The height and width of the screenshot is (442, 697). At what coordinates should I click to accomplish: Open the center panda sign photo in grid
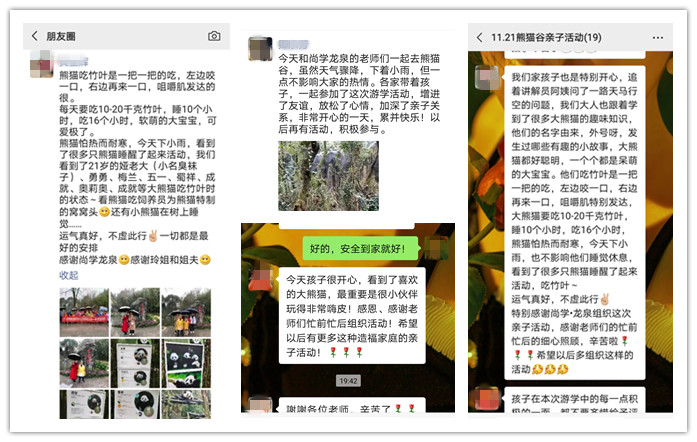tap(134, 363)
